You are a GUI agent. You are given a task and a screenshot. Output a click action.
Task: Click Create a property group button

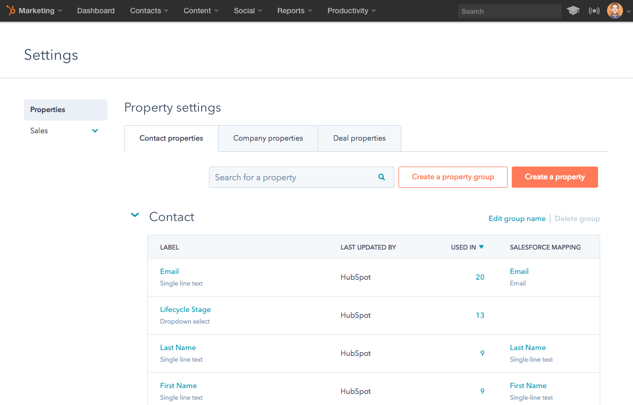pos(453,177)
